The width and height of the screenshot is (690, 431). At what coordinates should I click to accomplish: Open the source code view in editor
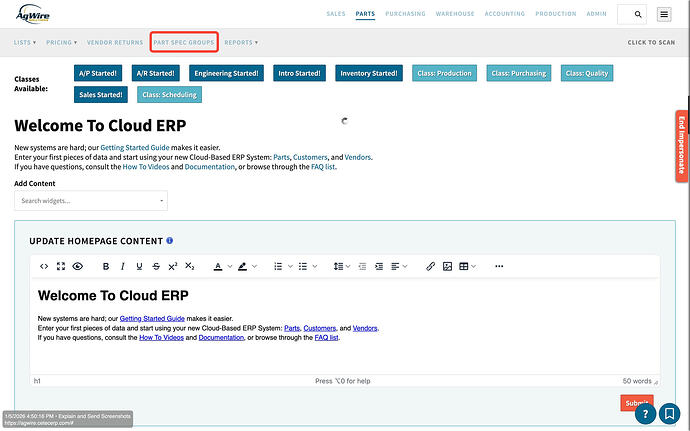44,266
